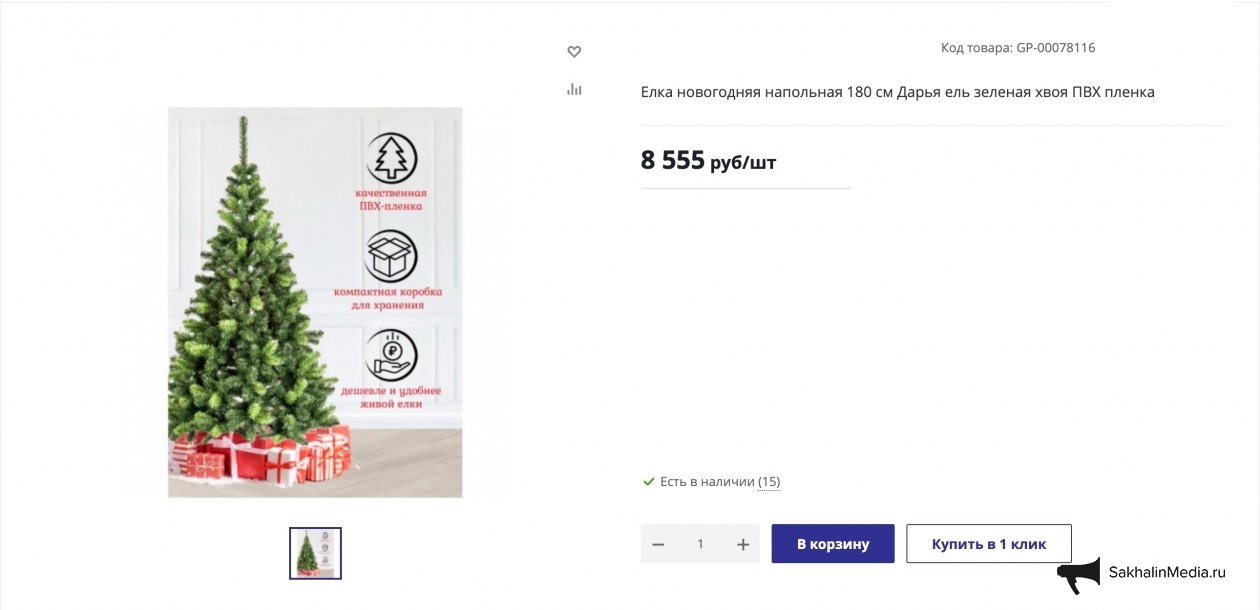The width and height of the screenshot is (1260, 610).
Task: Click the fir tree circle icon in photo
Action: pos(391,158)
